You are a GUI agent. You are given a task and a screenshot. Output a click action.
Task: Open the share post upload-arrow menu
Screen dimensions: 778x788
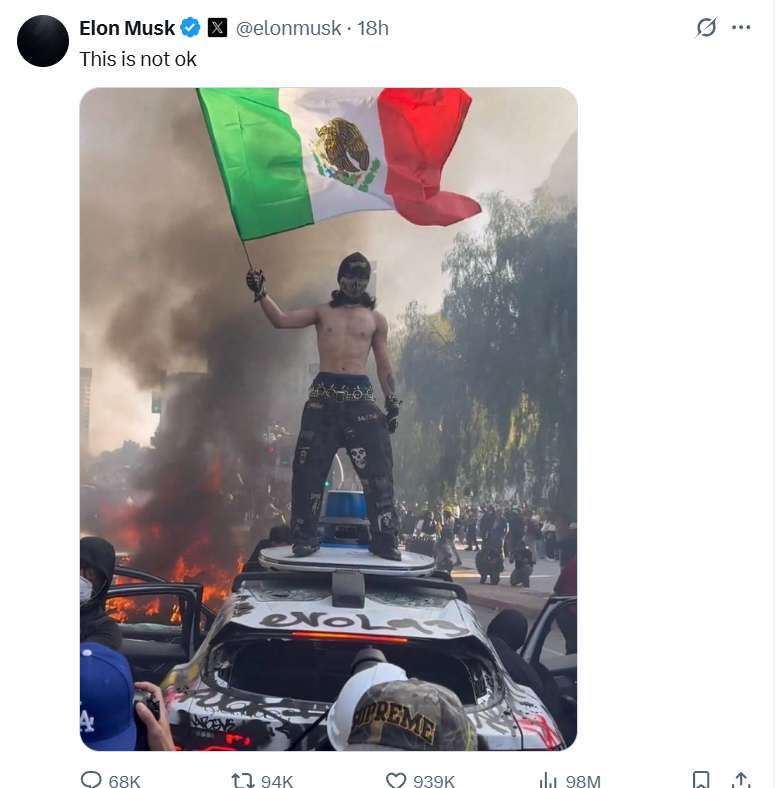coord(741,780)
